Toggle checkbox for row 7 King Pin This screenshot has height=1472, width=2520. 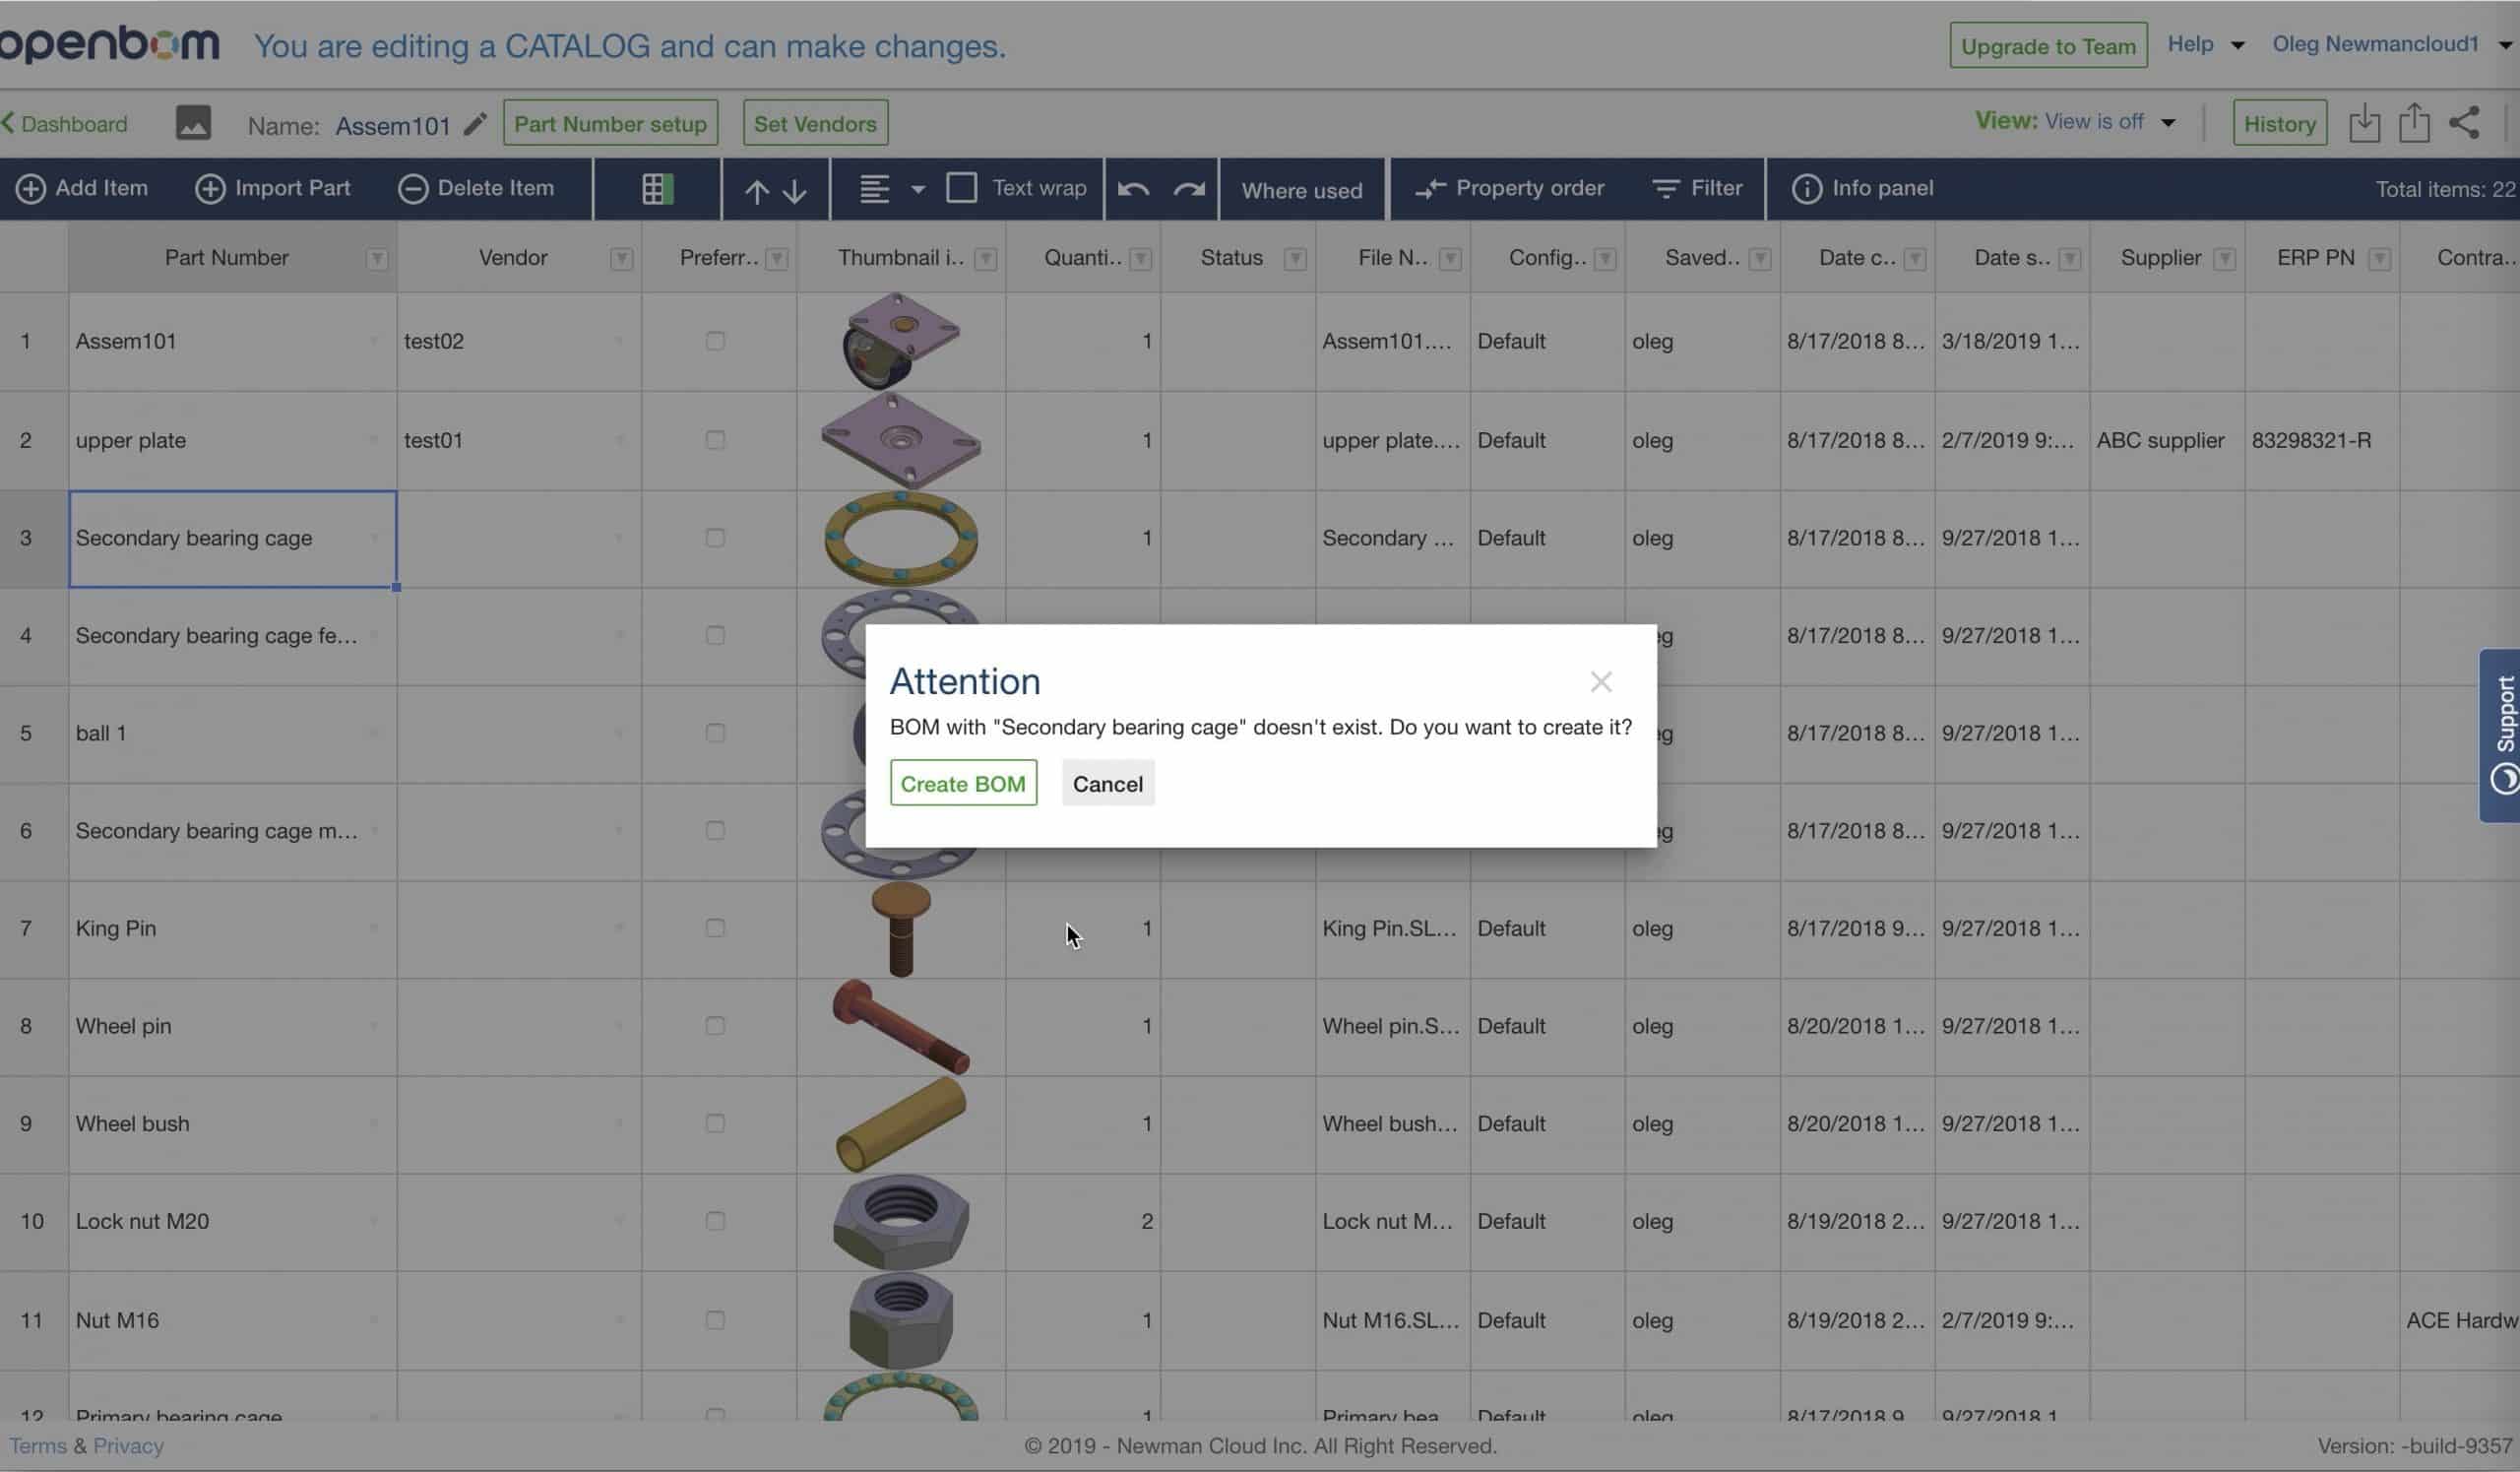click(x=715, y=926)
